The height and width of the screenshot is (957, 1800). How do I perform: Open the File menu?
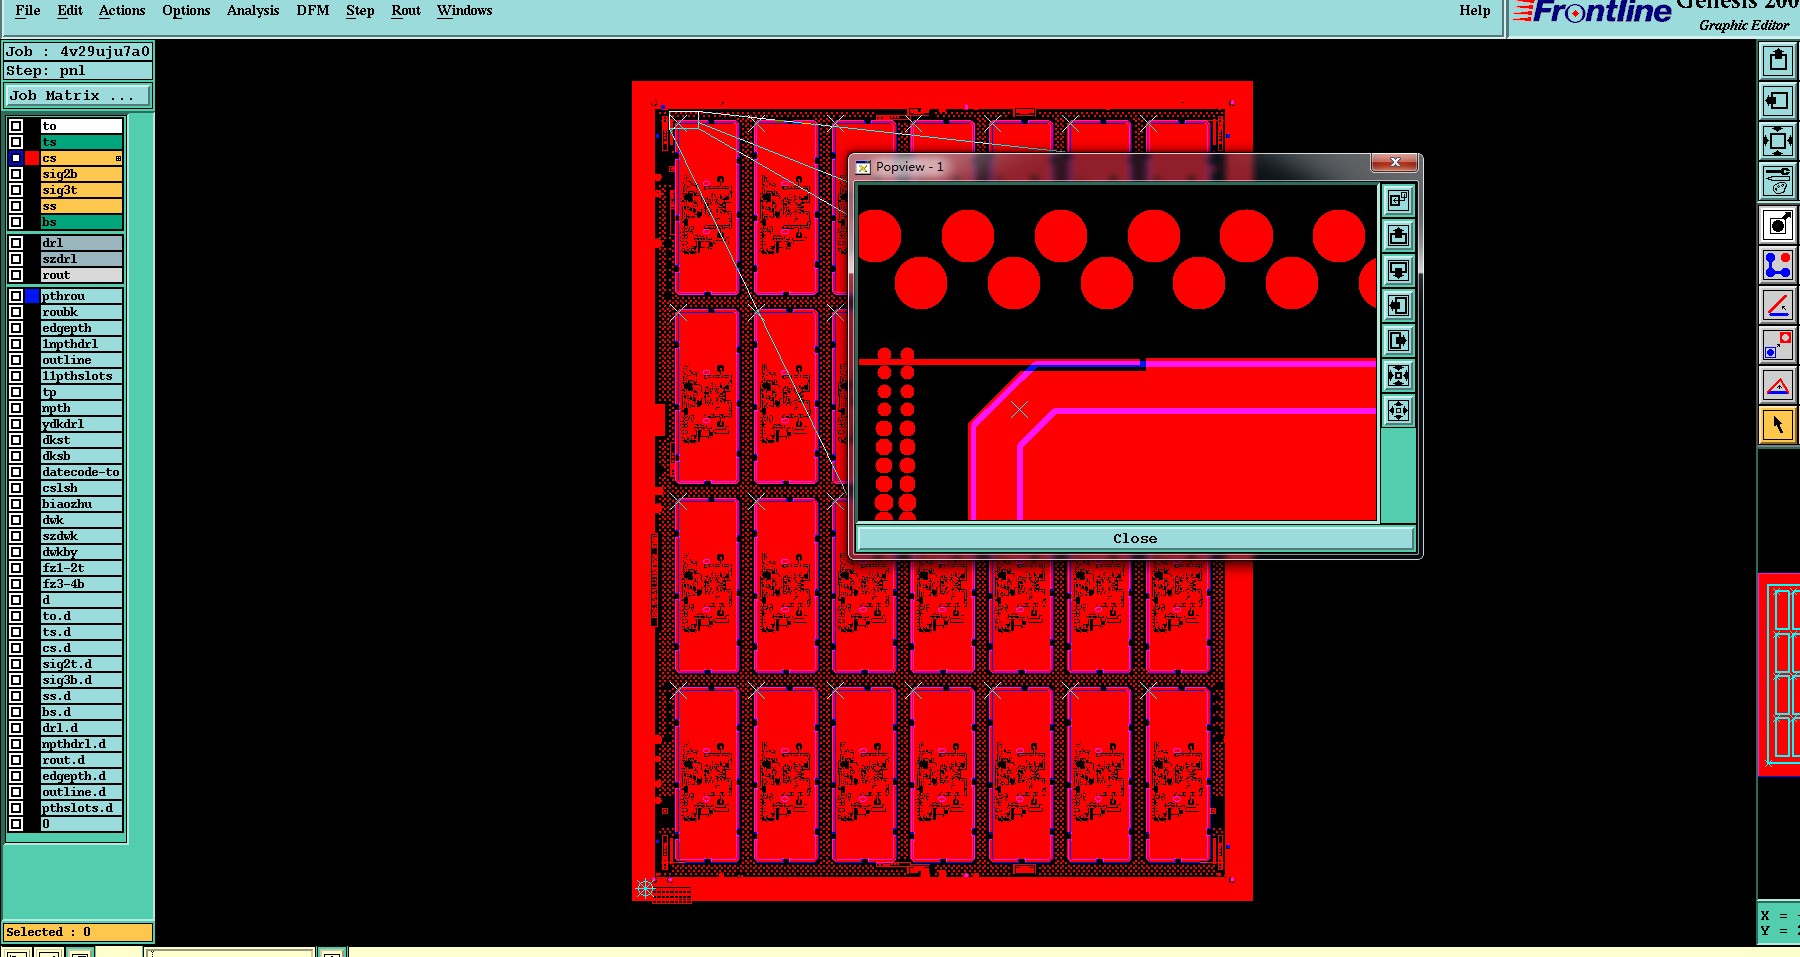[28, 11]
